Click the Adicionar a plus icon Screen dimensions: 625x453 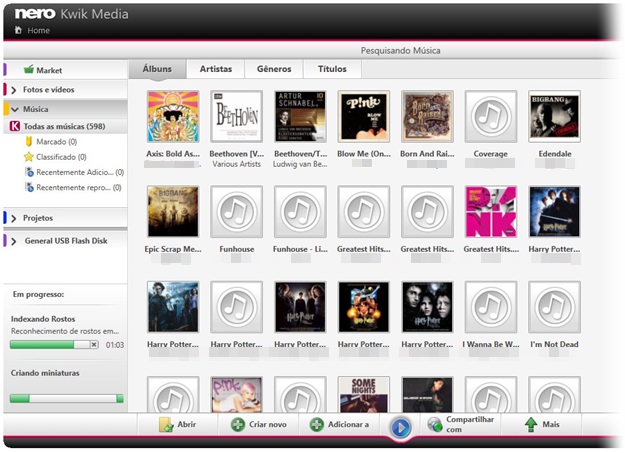click(x=317, y=425)
